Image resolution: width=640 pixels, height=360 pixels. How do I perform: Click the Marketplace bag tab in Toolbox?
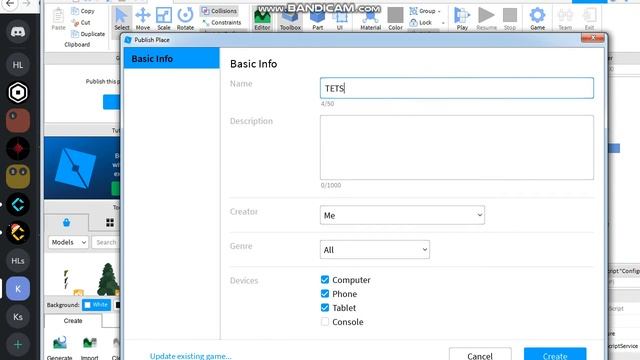click(66, 222)
